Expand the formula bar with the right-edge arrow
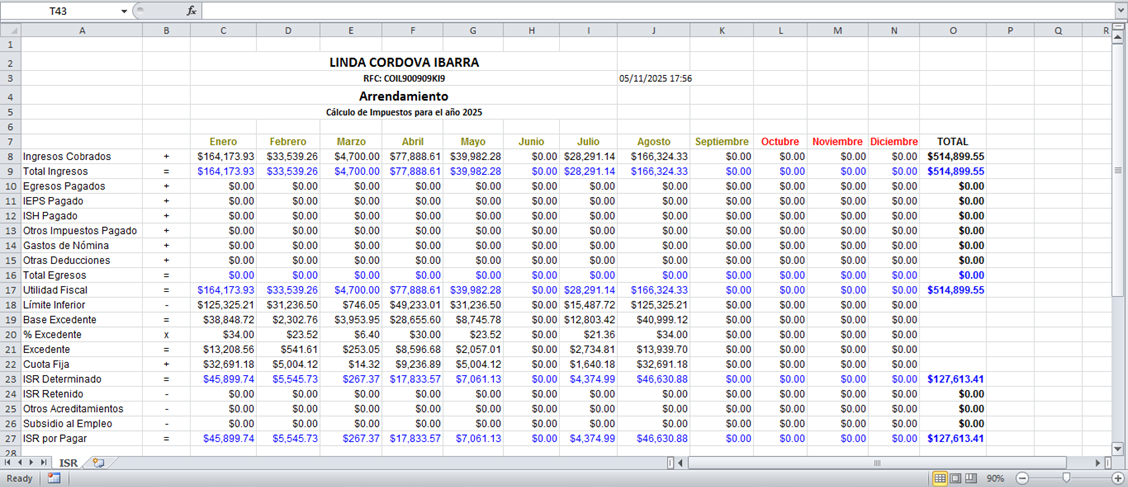The height and width of the screenshot is (487, 1128). pyautogui.click(x=1120, y=10)
